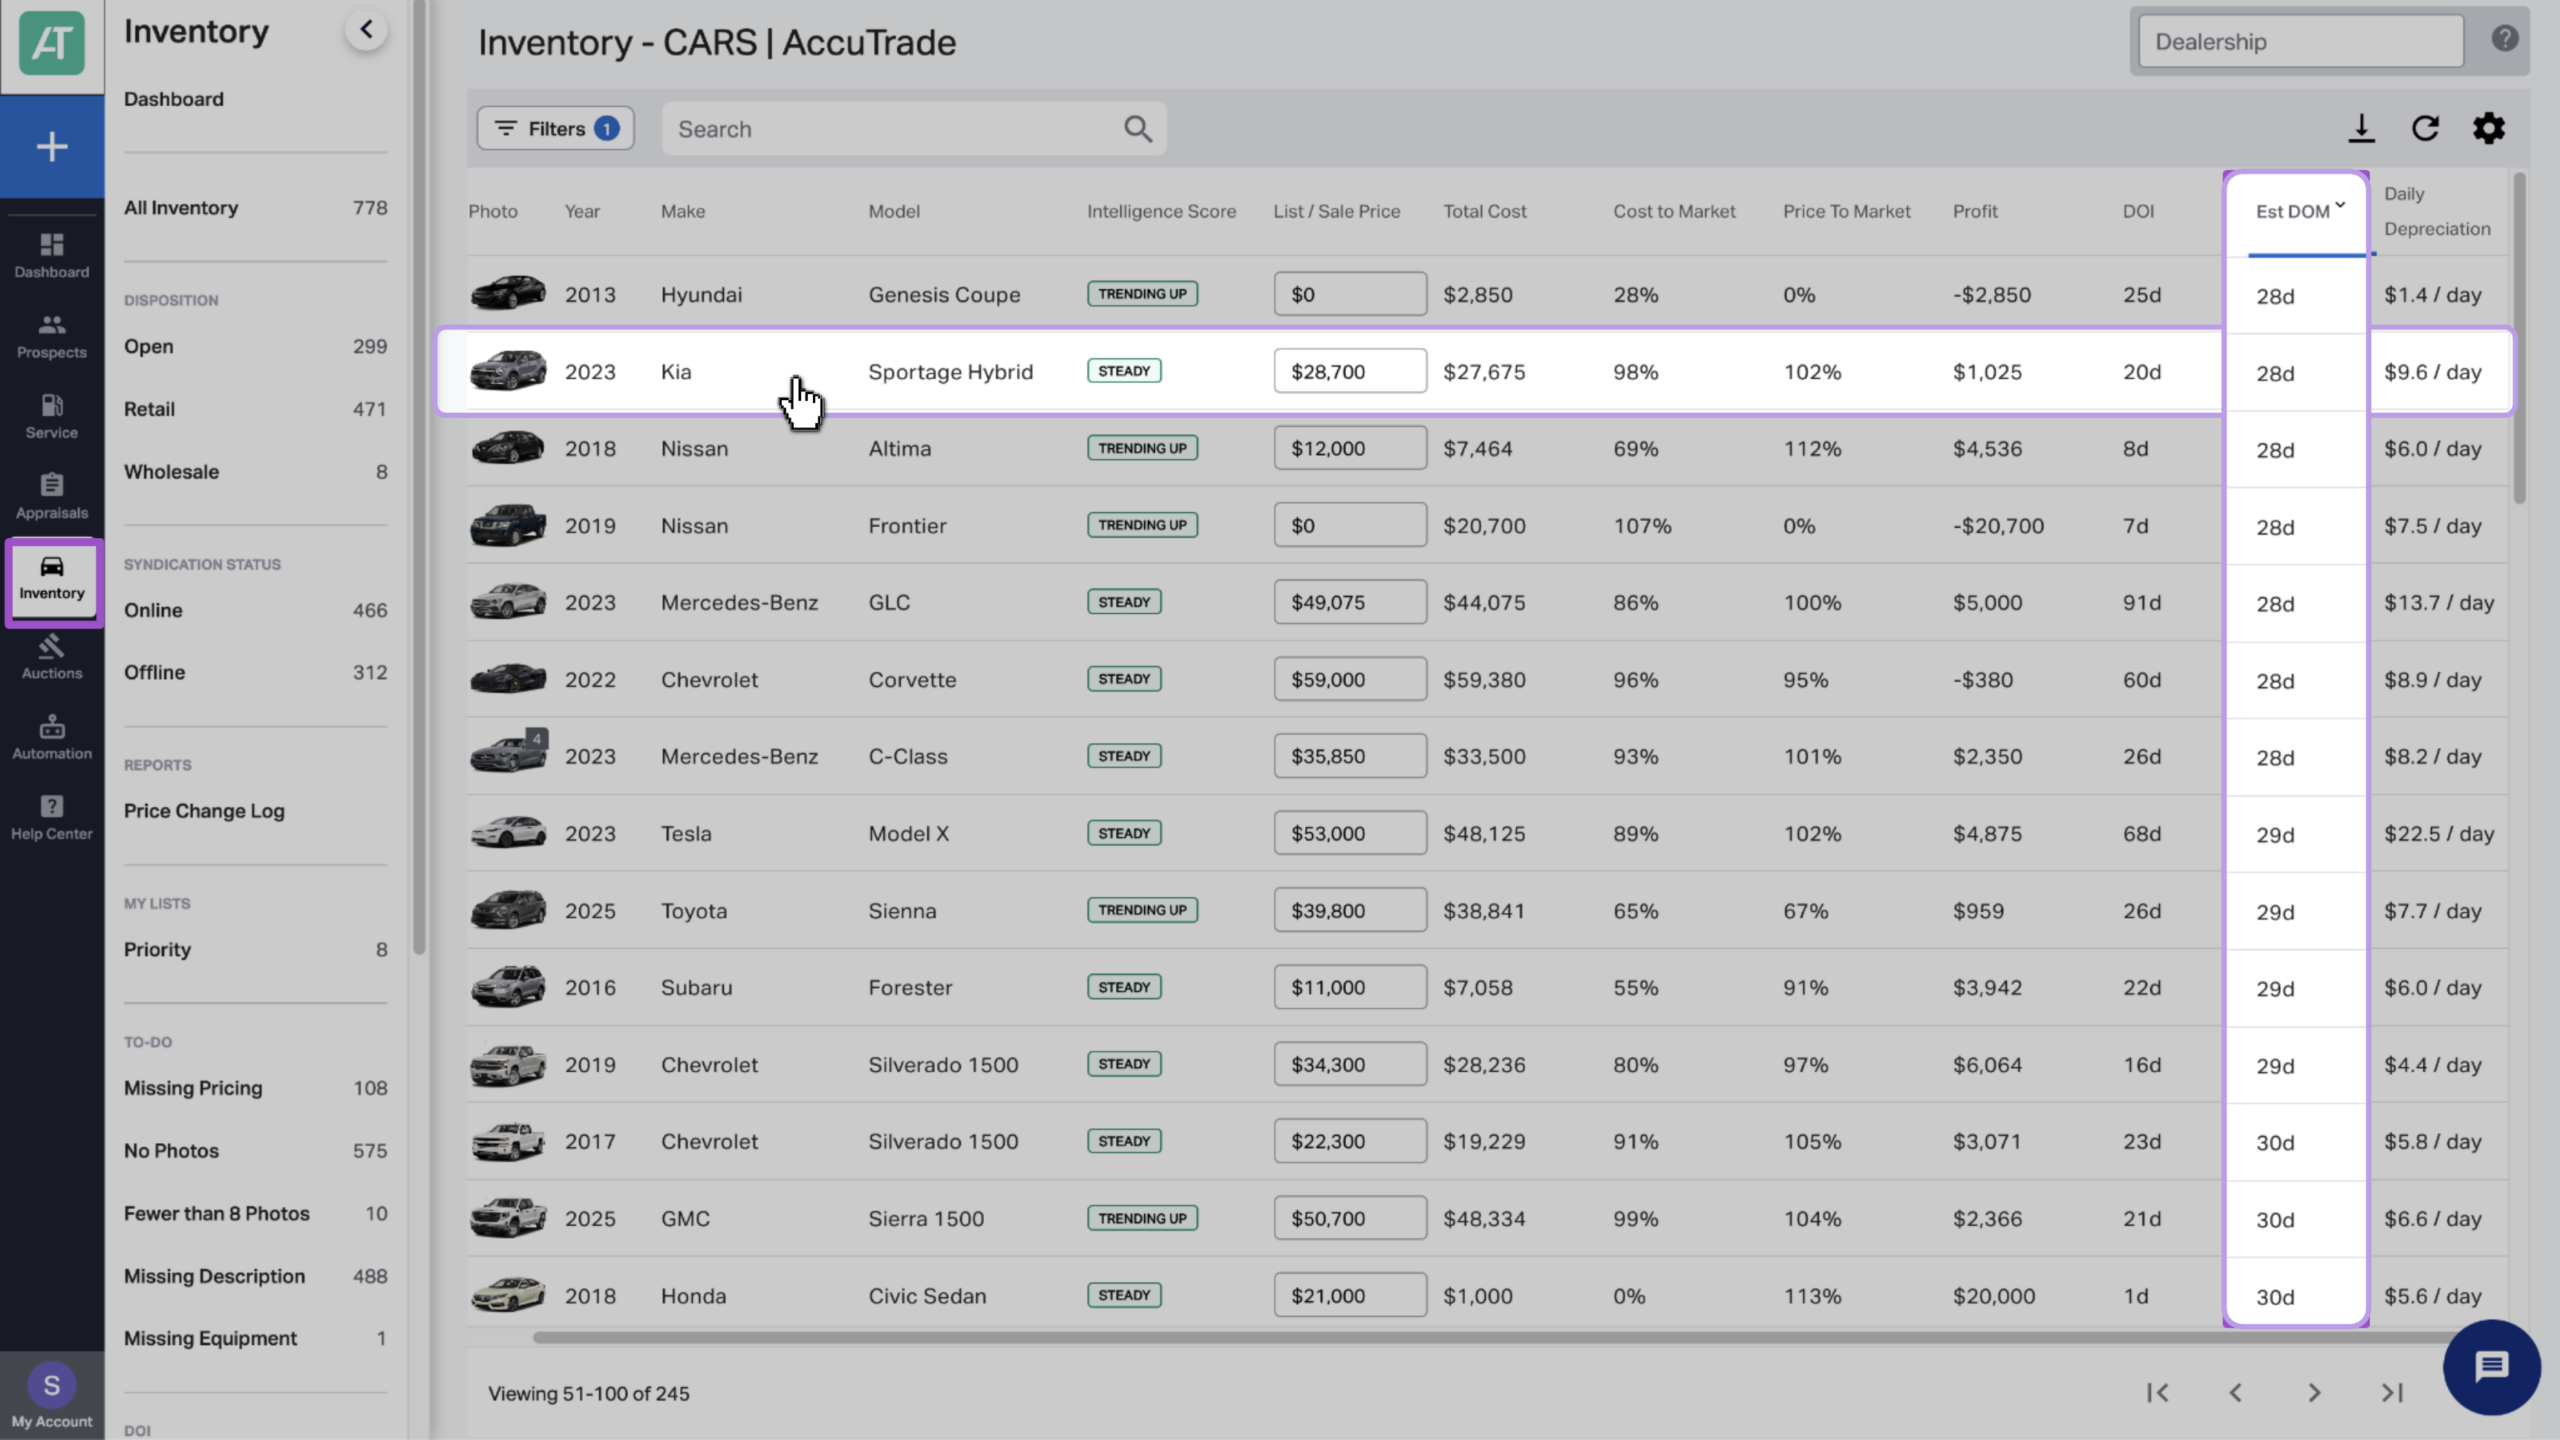
Task: Click the Search input field
Action: (x=913, y=129)
